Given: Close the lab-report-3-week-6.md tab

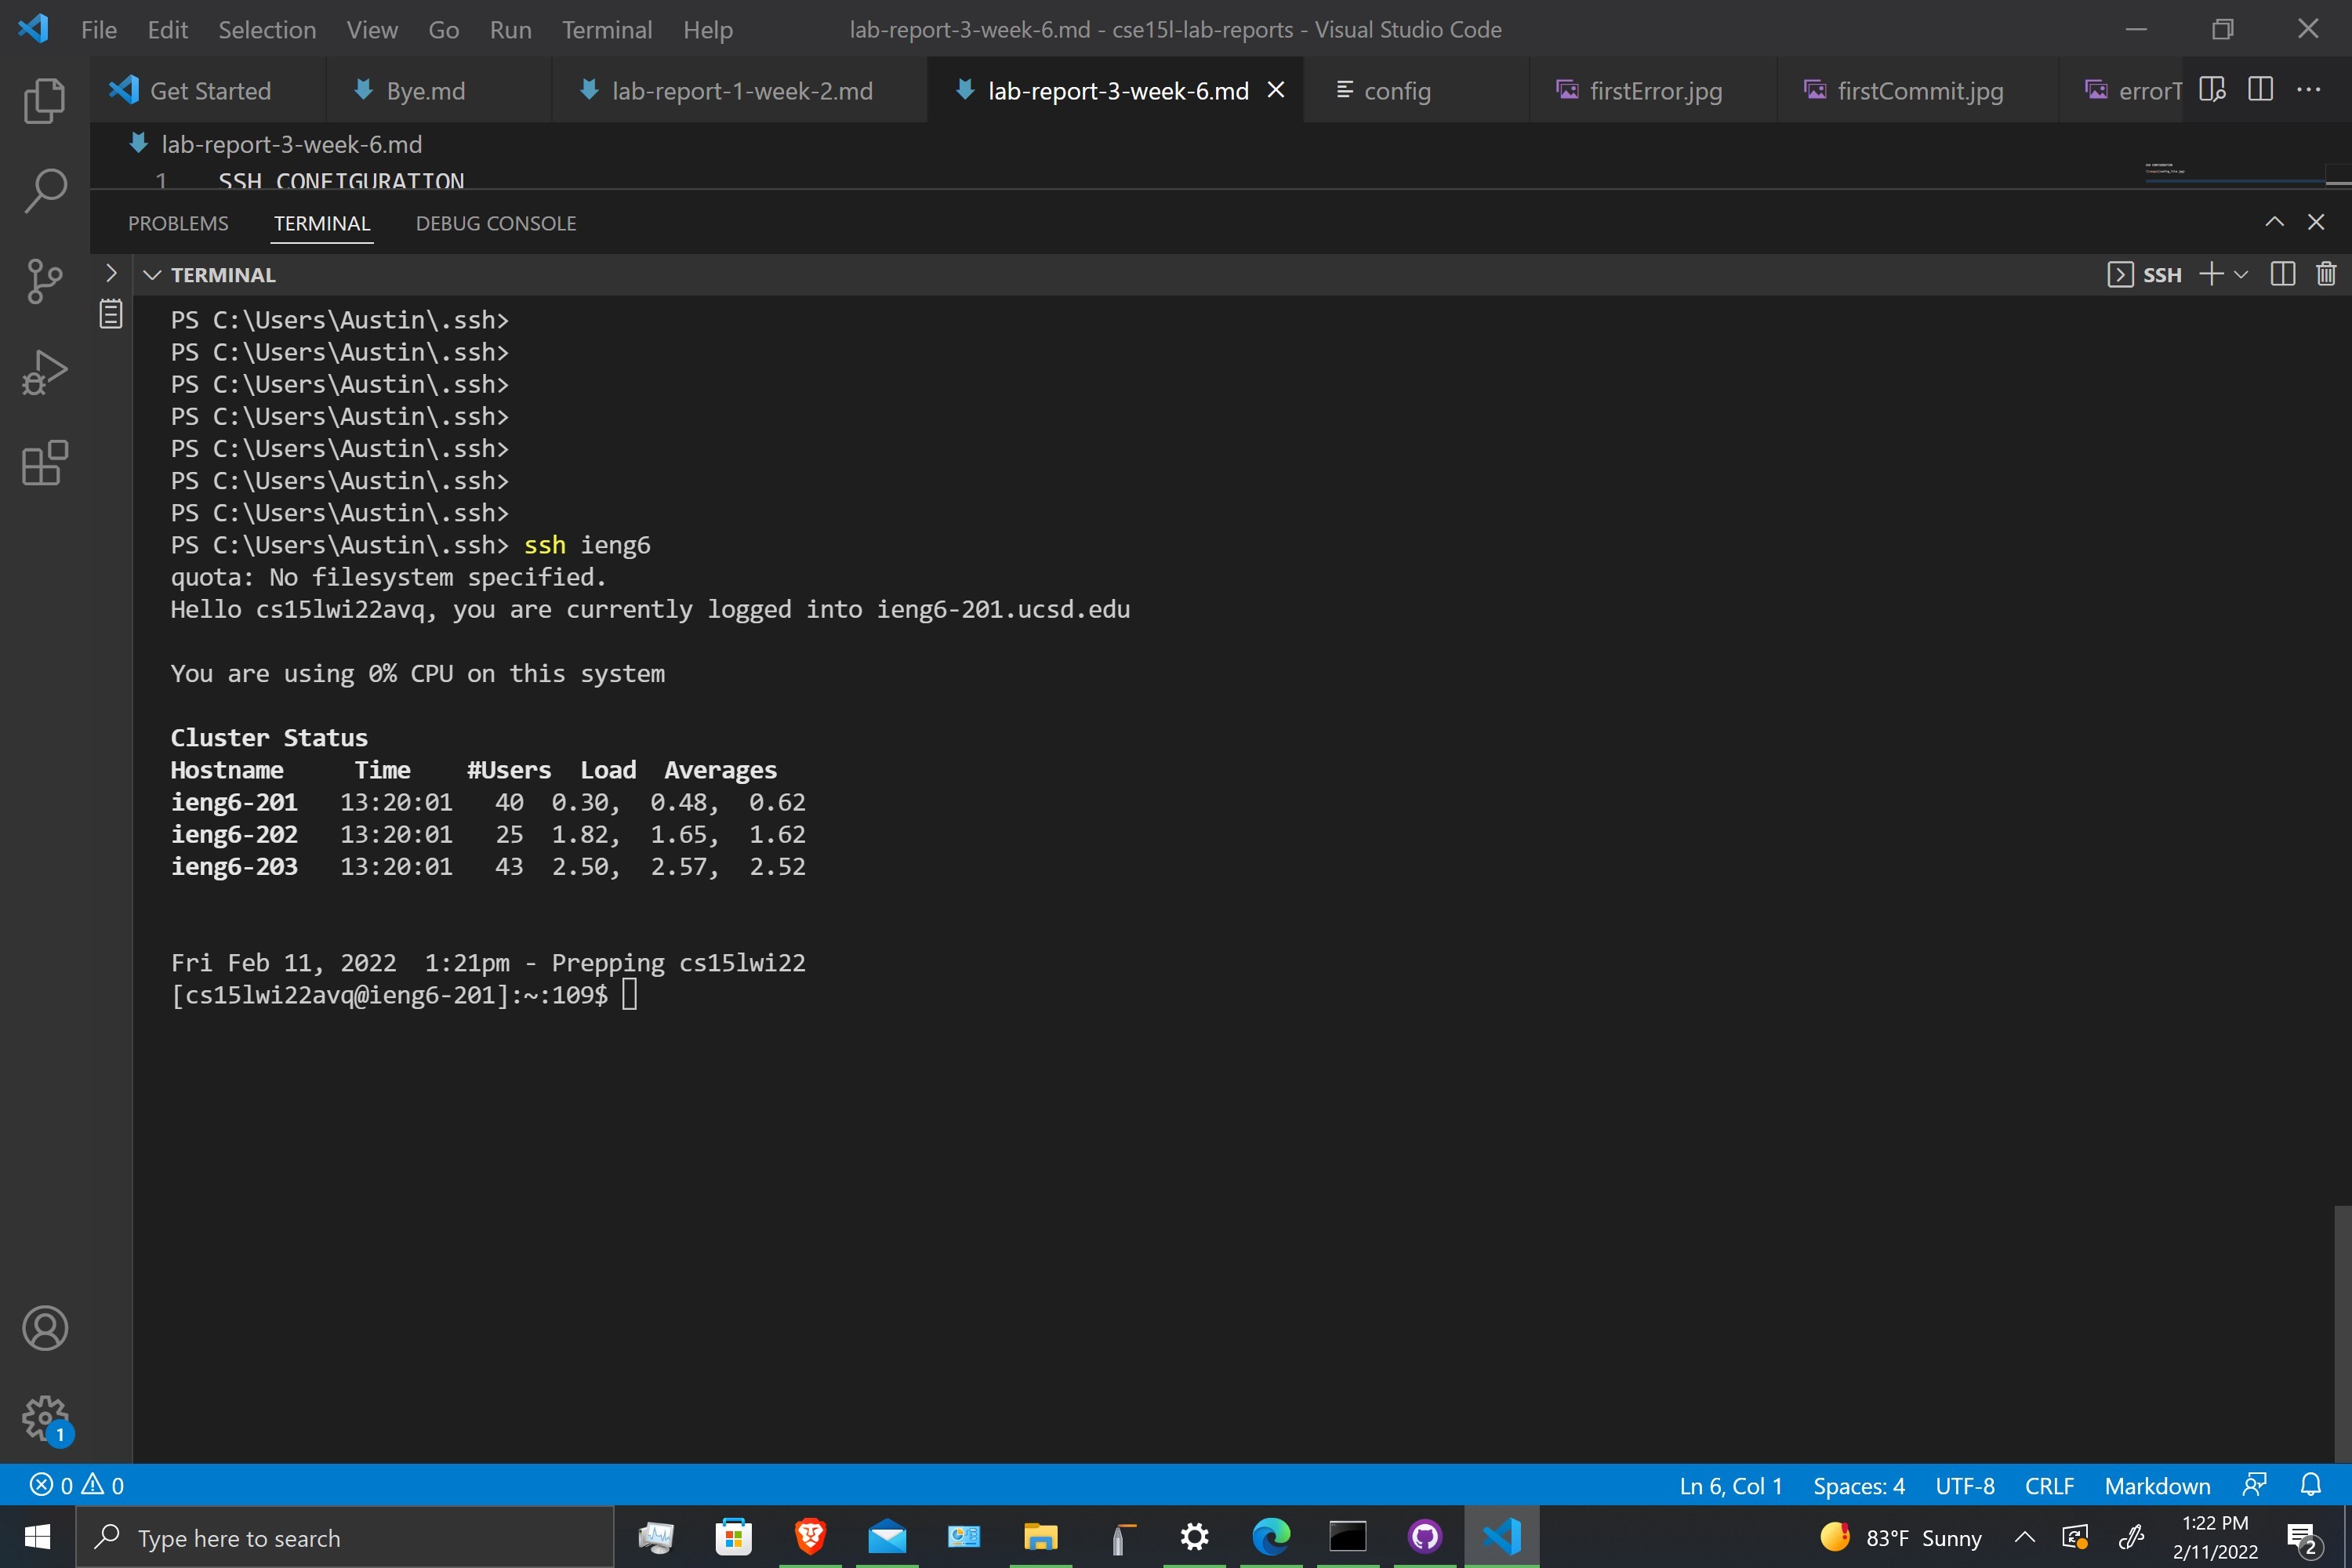Looking at the screenshot, I should pos(1276,90).
